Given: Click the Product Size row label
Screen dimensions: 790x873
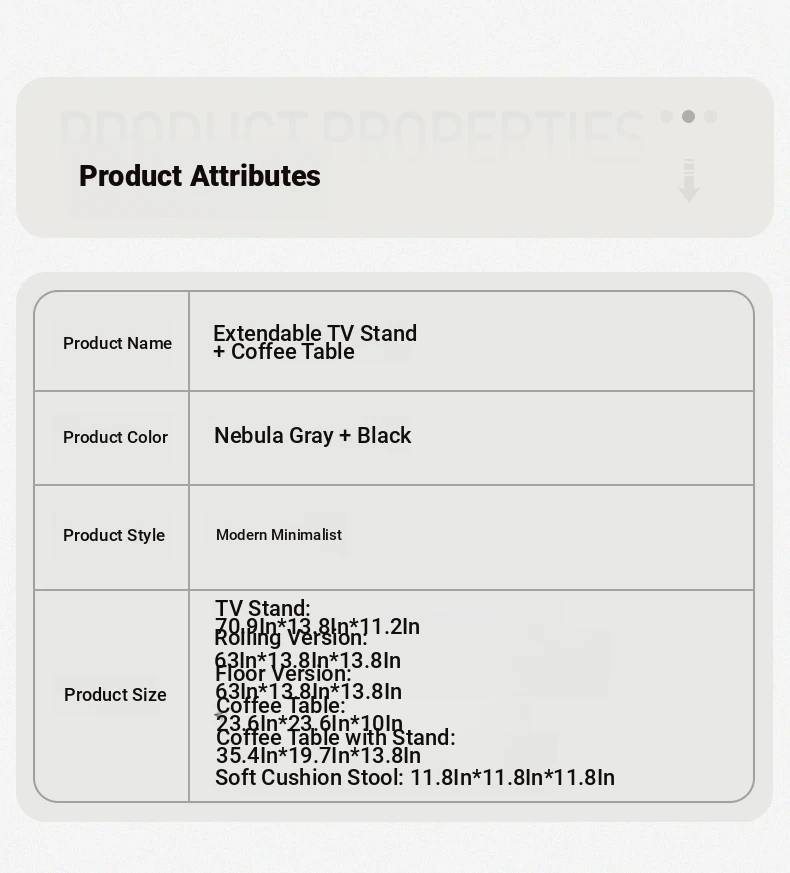Looking at the screenshot, I should pyautogui.click(x=115, y=694).
